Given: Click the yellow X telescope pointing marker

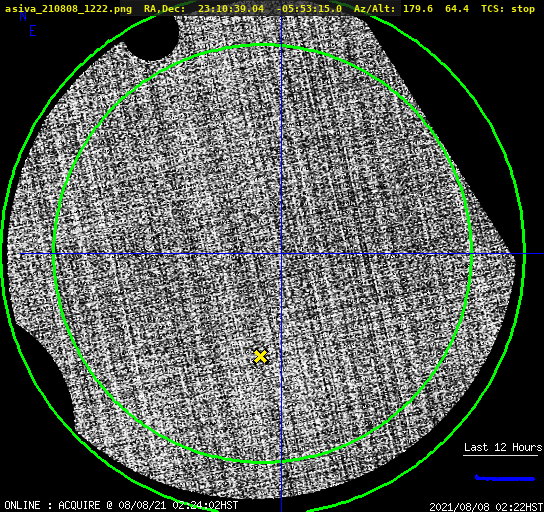Looking at the screenshot, I should [x=260, y=357].
